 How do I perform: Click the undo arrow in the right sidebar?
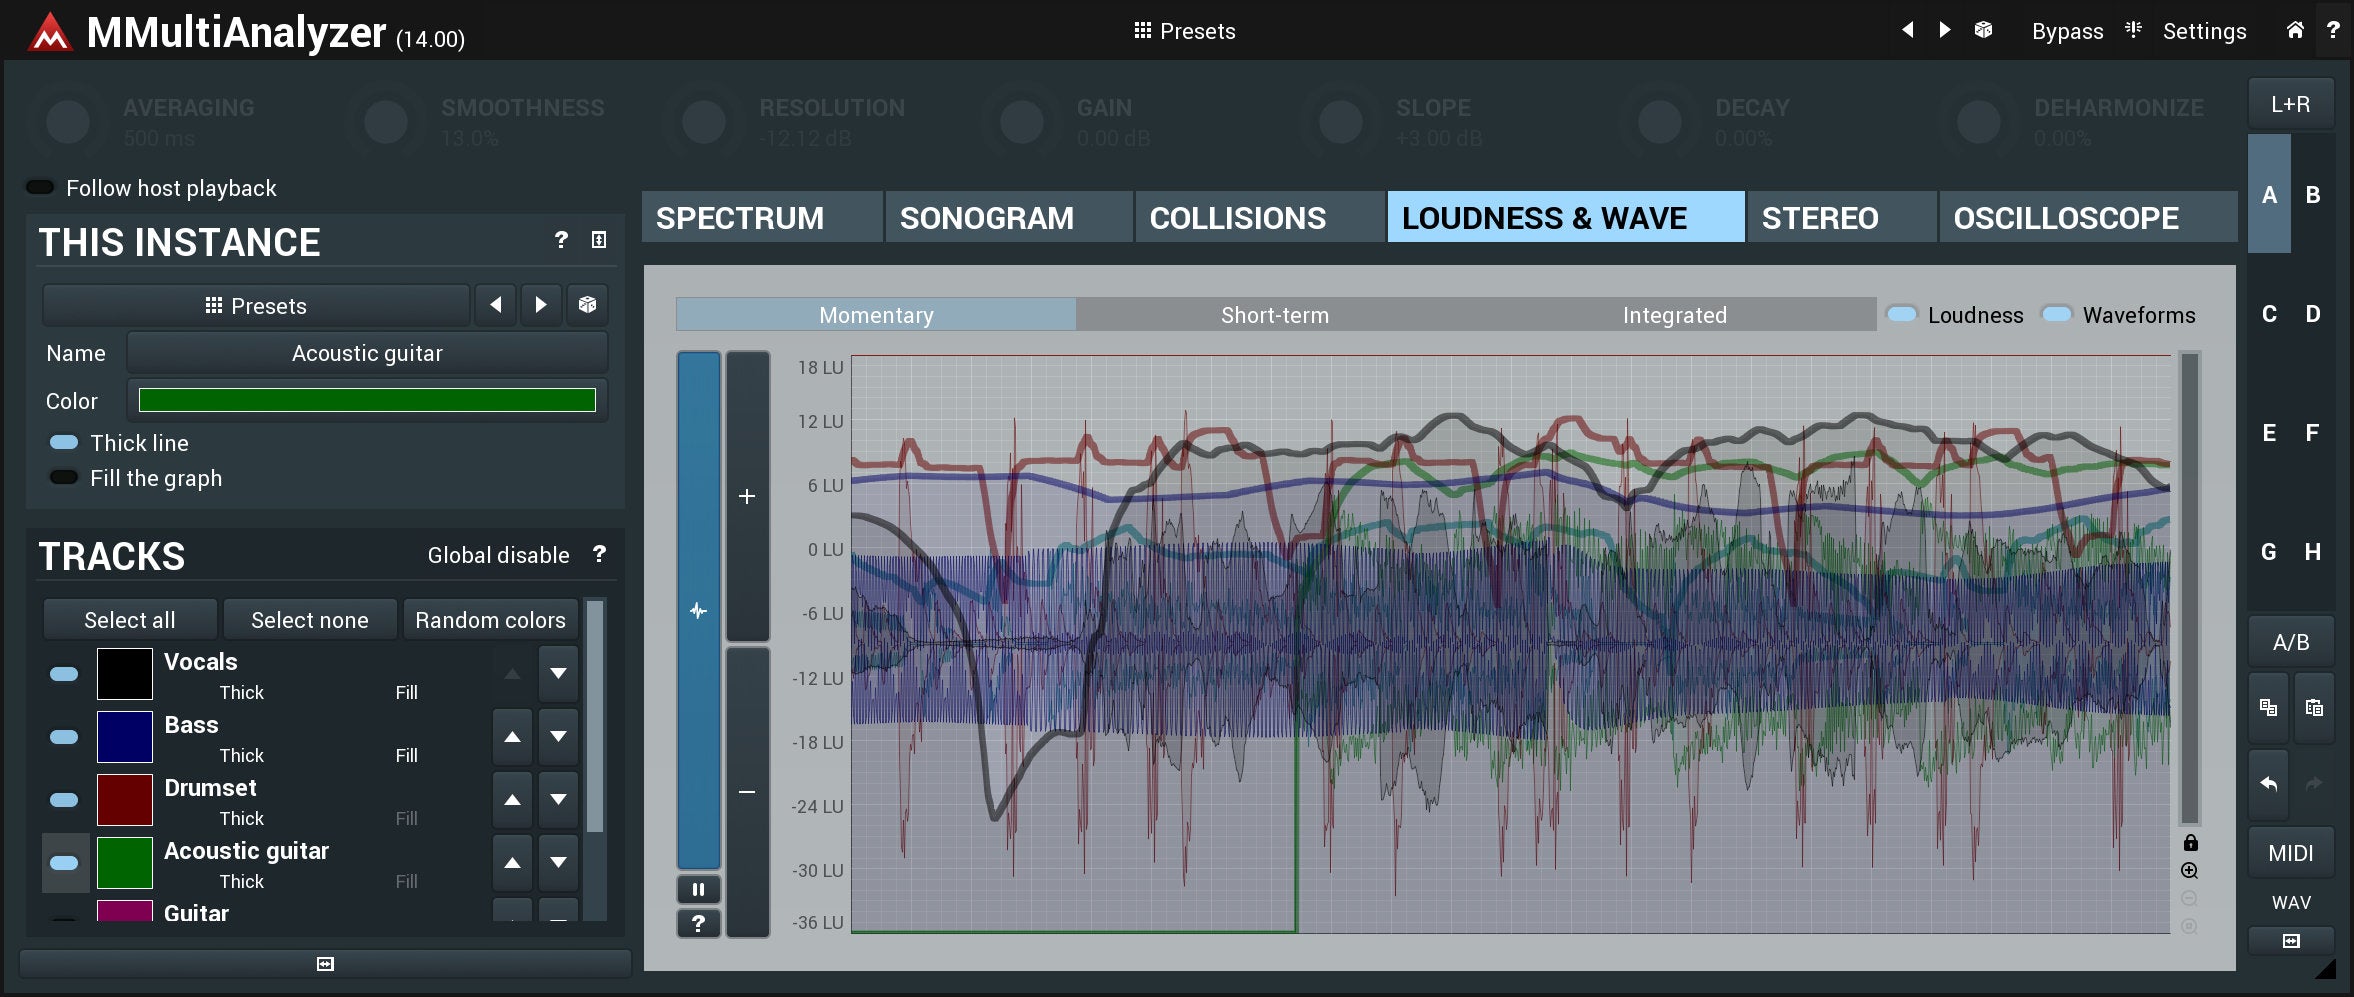pyautogui.click(x=2268, y=784)
